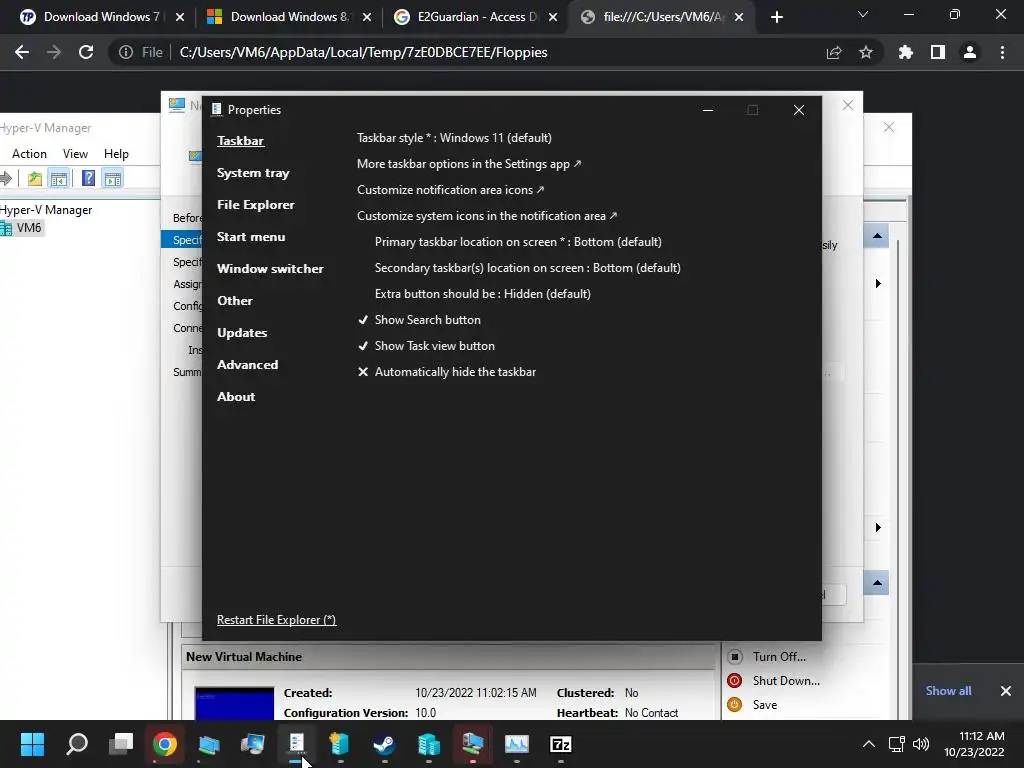Click share this page icon in address bar
1024x768 pixels.
(834, 52)
